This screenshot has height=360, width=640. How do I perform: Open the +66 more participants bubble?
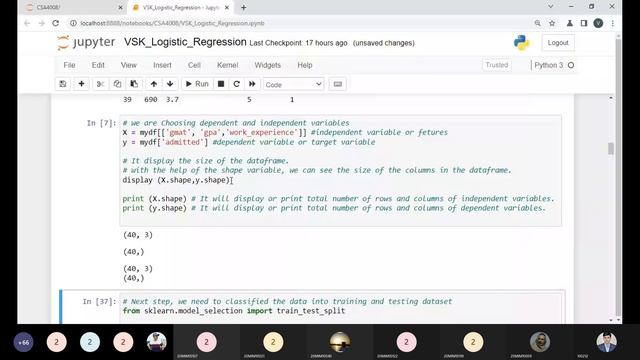point(24,342)
